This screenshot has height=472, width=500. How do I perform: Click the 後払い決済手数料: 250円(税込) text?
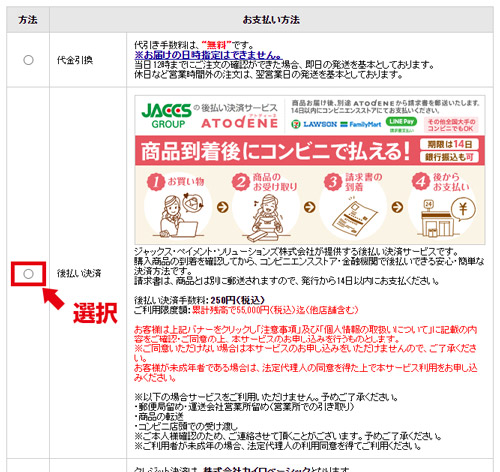[199, 300]
